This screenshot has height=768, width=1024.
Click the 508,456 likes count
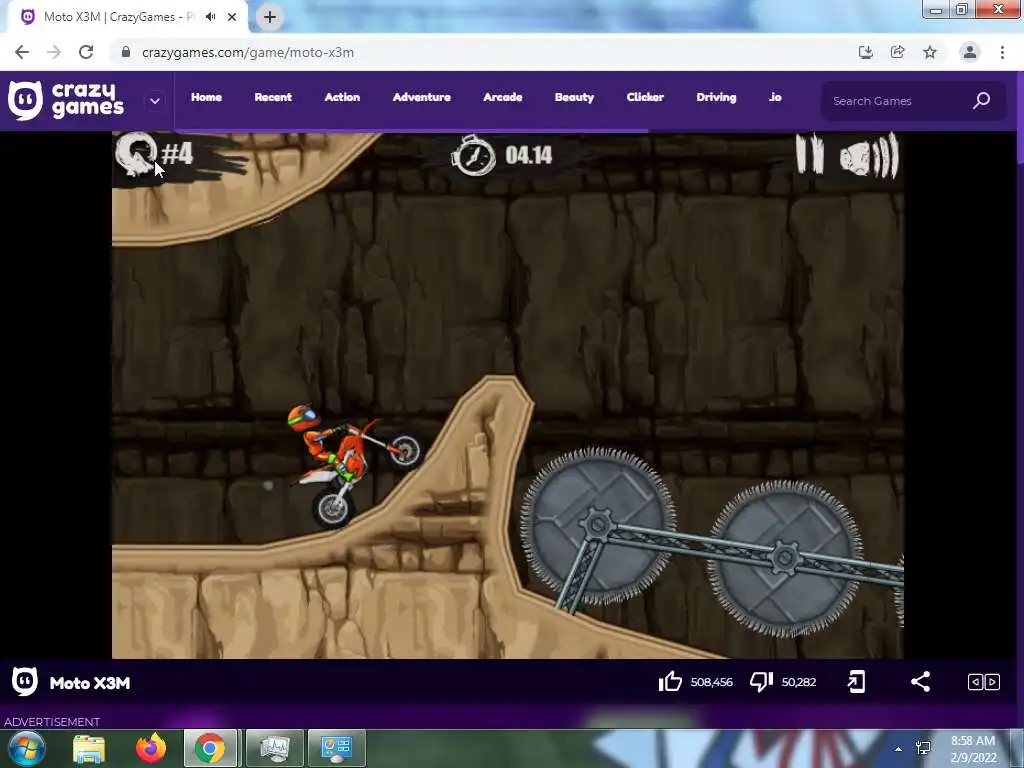[x=711, y=682]
